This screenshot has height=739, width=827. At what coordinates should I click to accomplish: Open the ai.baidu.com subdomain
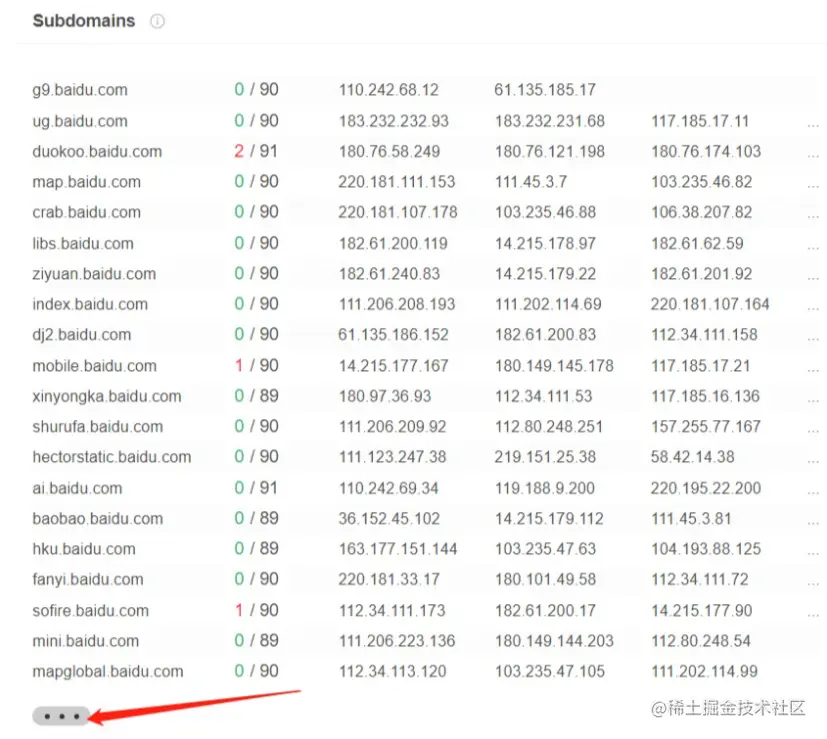[x=77, y=488]
